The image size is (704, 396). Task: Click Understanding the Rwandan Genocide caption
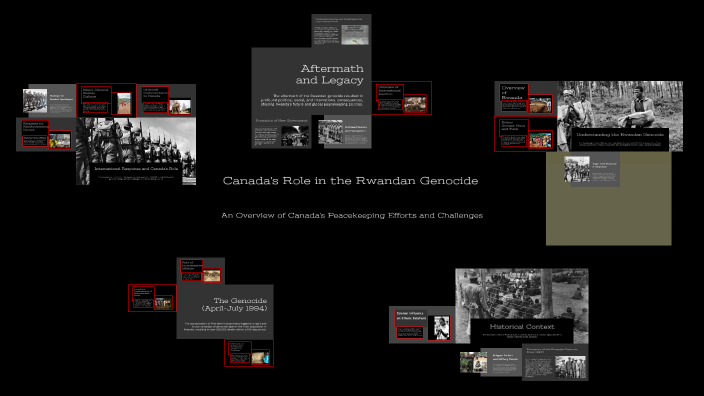click(x=620, y=134)
